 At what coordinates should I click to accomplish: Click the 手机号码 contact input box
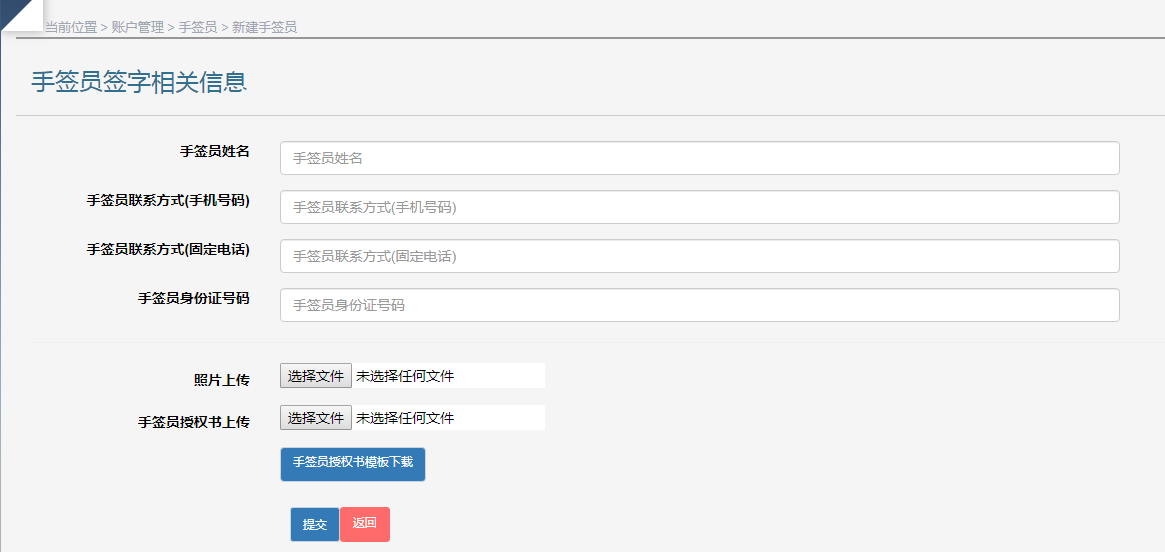[699, 207]
